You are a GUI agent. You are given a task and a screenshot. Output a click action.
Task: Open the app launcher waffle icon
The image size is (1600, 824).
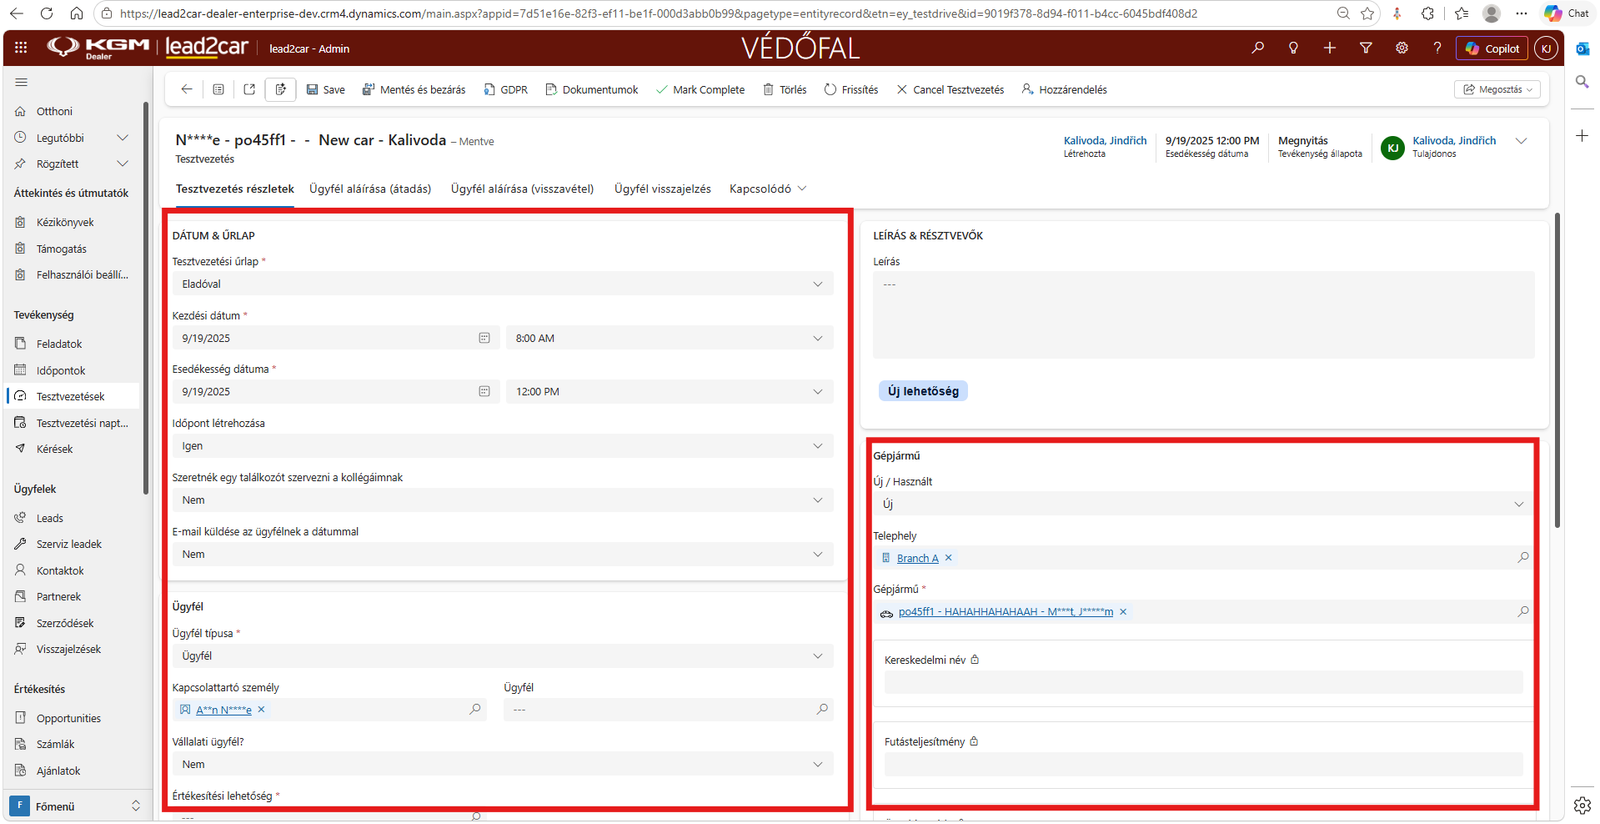(21, 48)
